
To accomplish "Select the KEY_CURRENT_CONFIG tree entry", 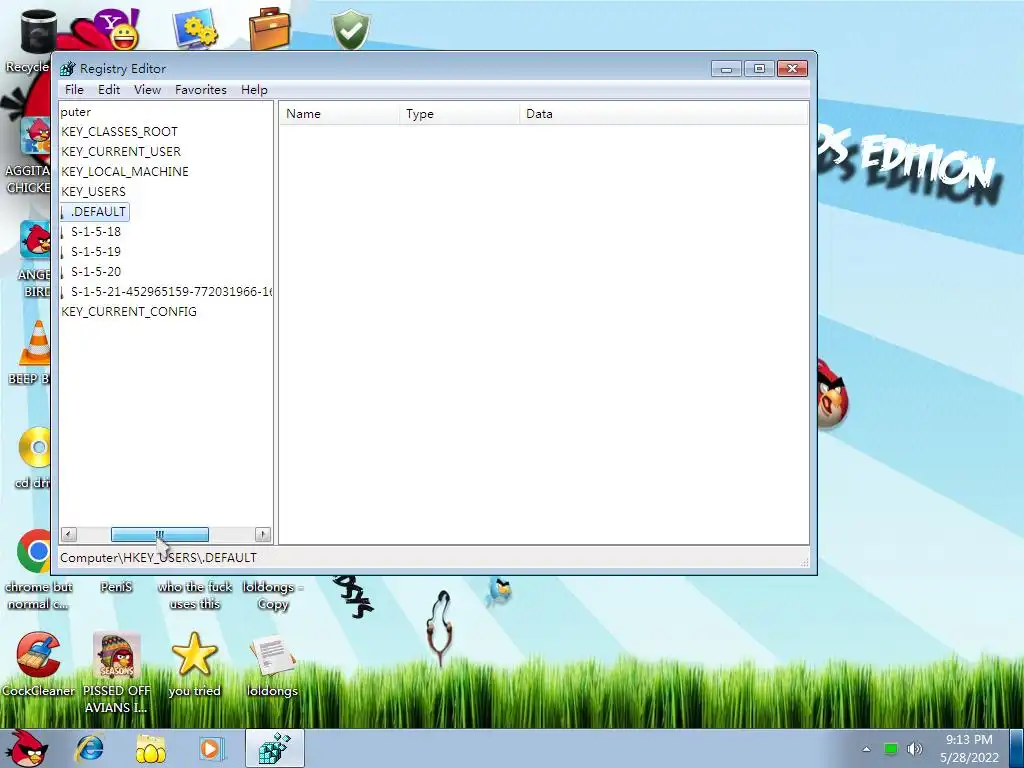I will tap(129, 312).
